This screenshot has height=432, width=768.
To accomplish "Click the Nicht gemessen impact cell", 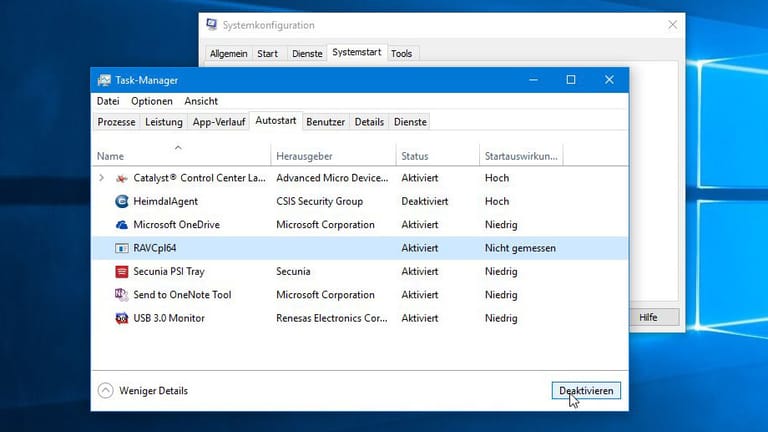I will click(520, 248).
